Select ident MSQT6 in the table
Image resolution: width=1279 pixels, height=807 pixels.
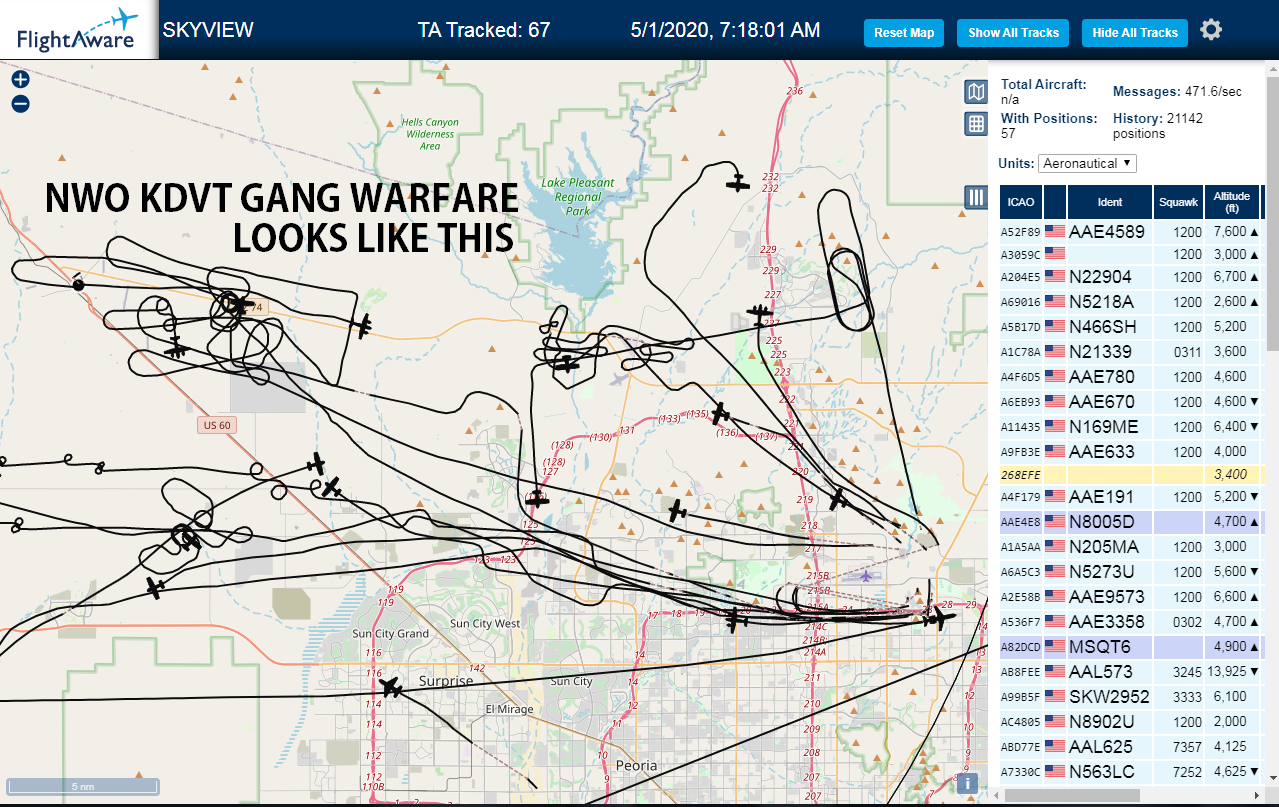(x=1099, y=647)
